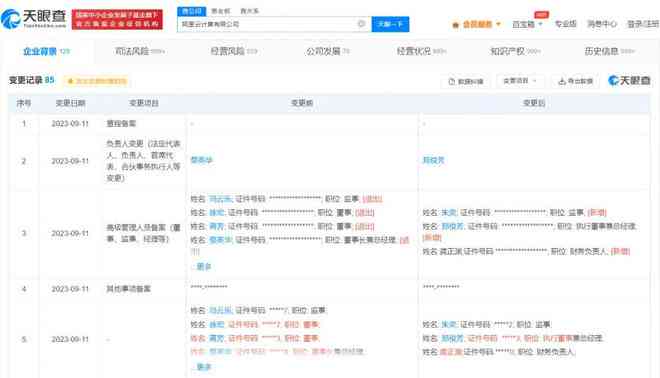Click the 天眼一下 search button
This screenshot has height=378, width=660.
pyautogui.click(x=390, y=24)
